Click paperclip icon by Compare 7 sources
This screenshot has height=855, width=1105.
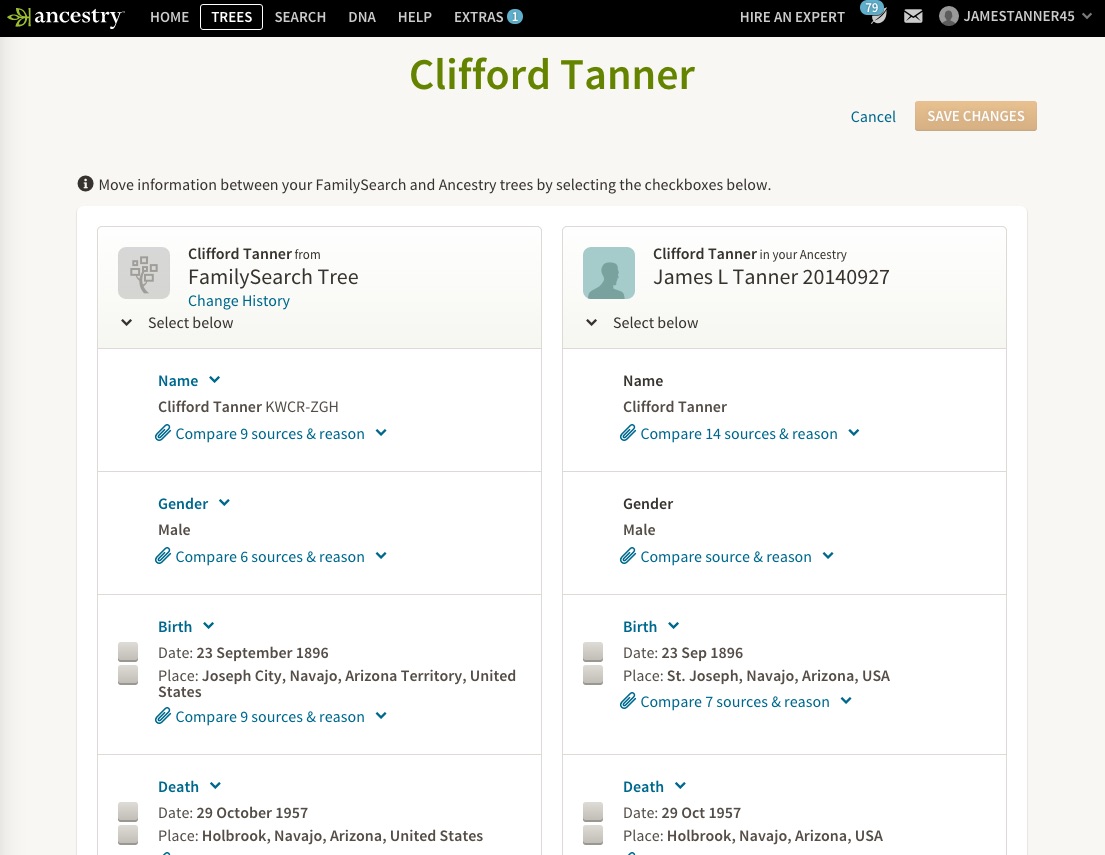[x=628, y=701]
